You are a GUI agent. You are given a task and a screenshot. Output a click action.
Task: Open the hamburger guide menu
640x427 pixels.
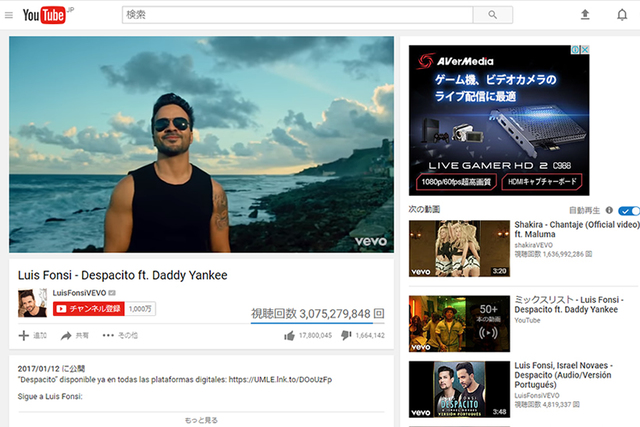point(9,15)
